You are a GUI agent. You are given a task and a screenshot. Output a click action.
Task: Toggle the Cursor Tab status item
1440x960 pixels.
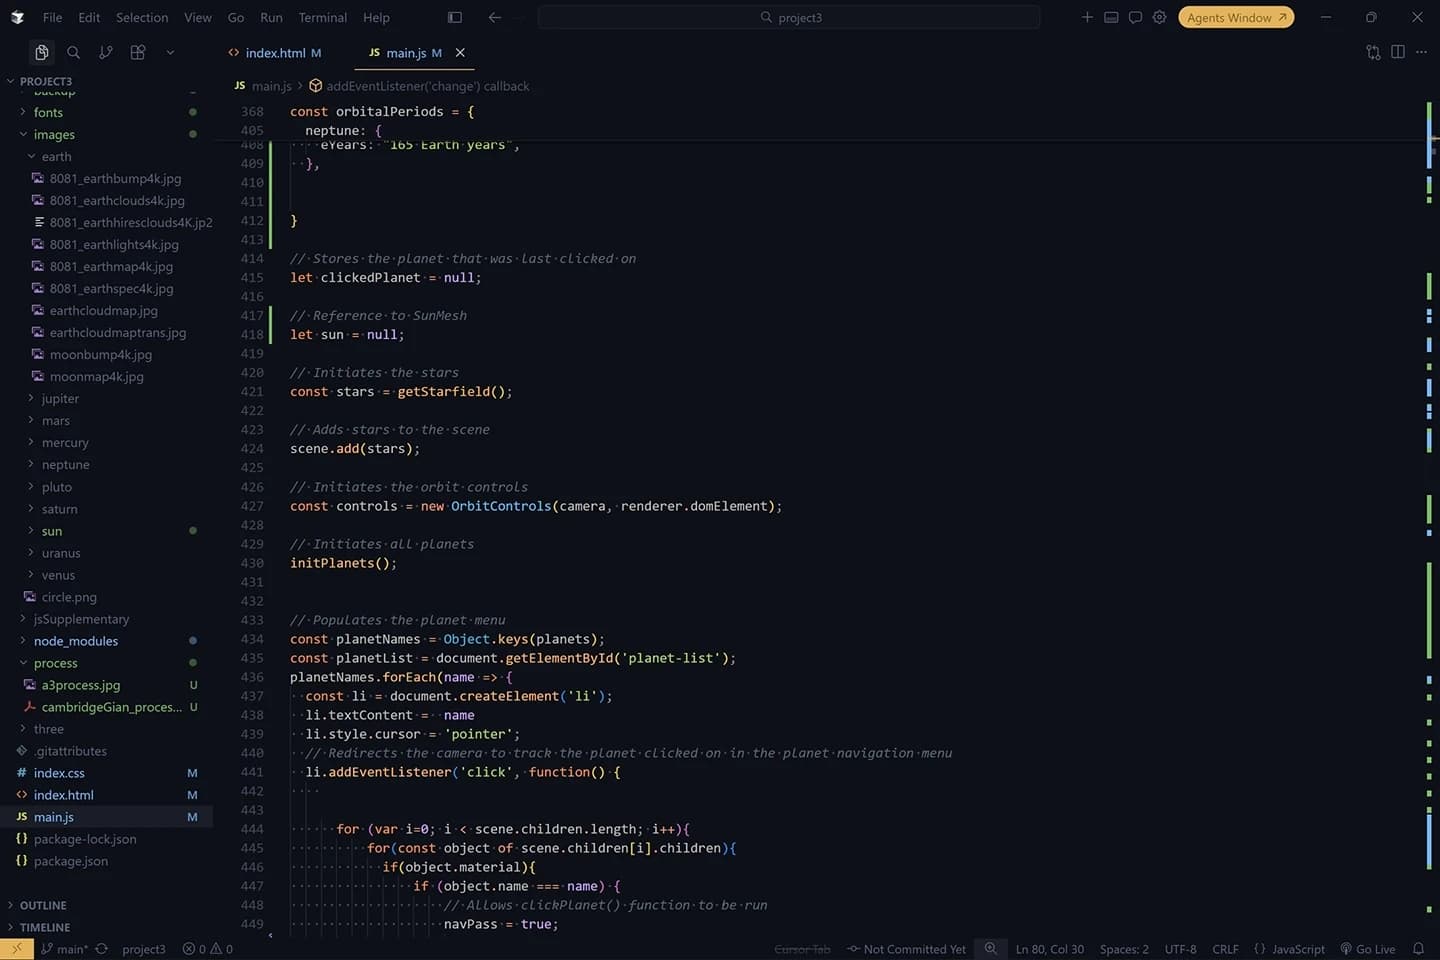coord(802,949)
